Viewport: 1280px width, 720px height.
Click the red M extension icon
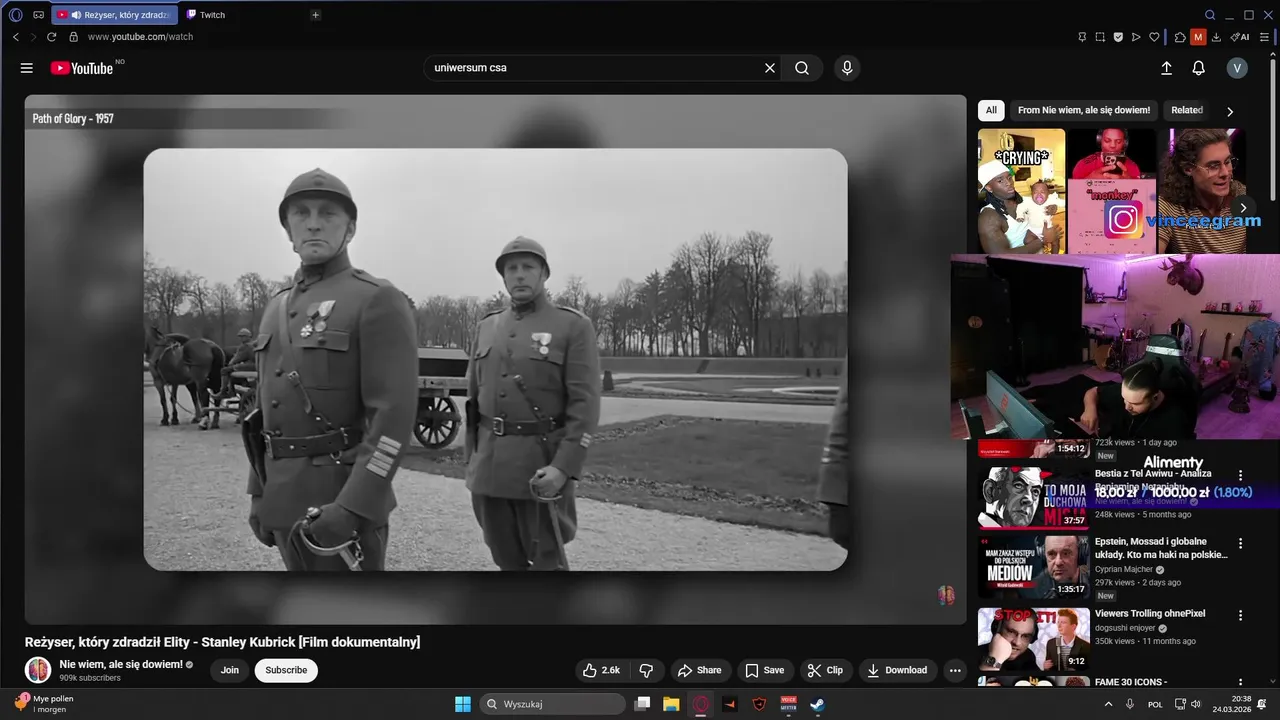pos(1198,37)
